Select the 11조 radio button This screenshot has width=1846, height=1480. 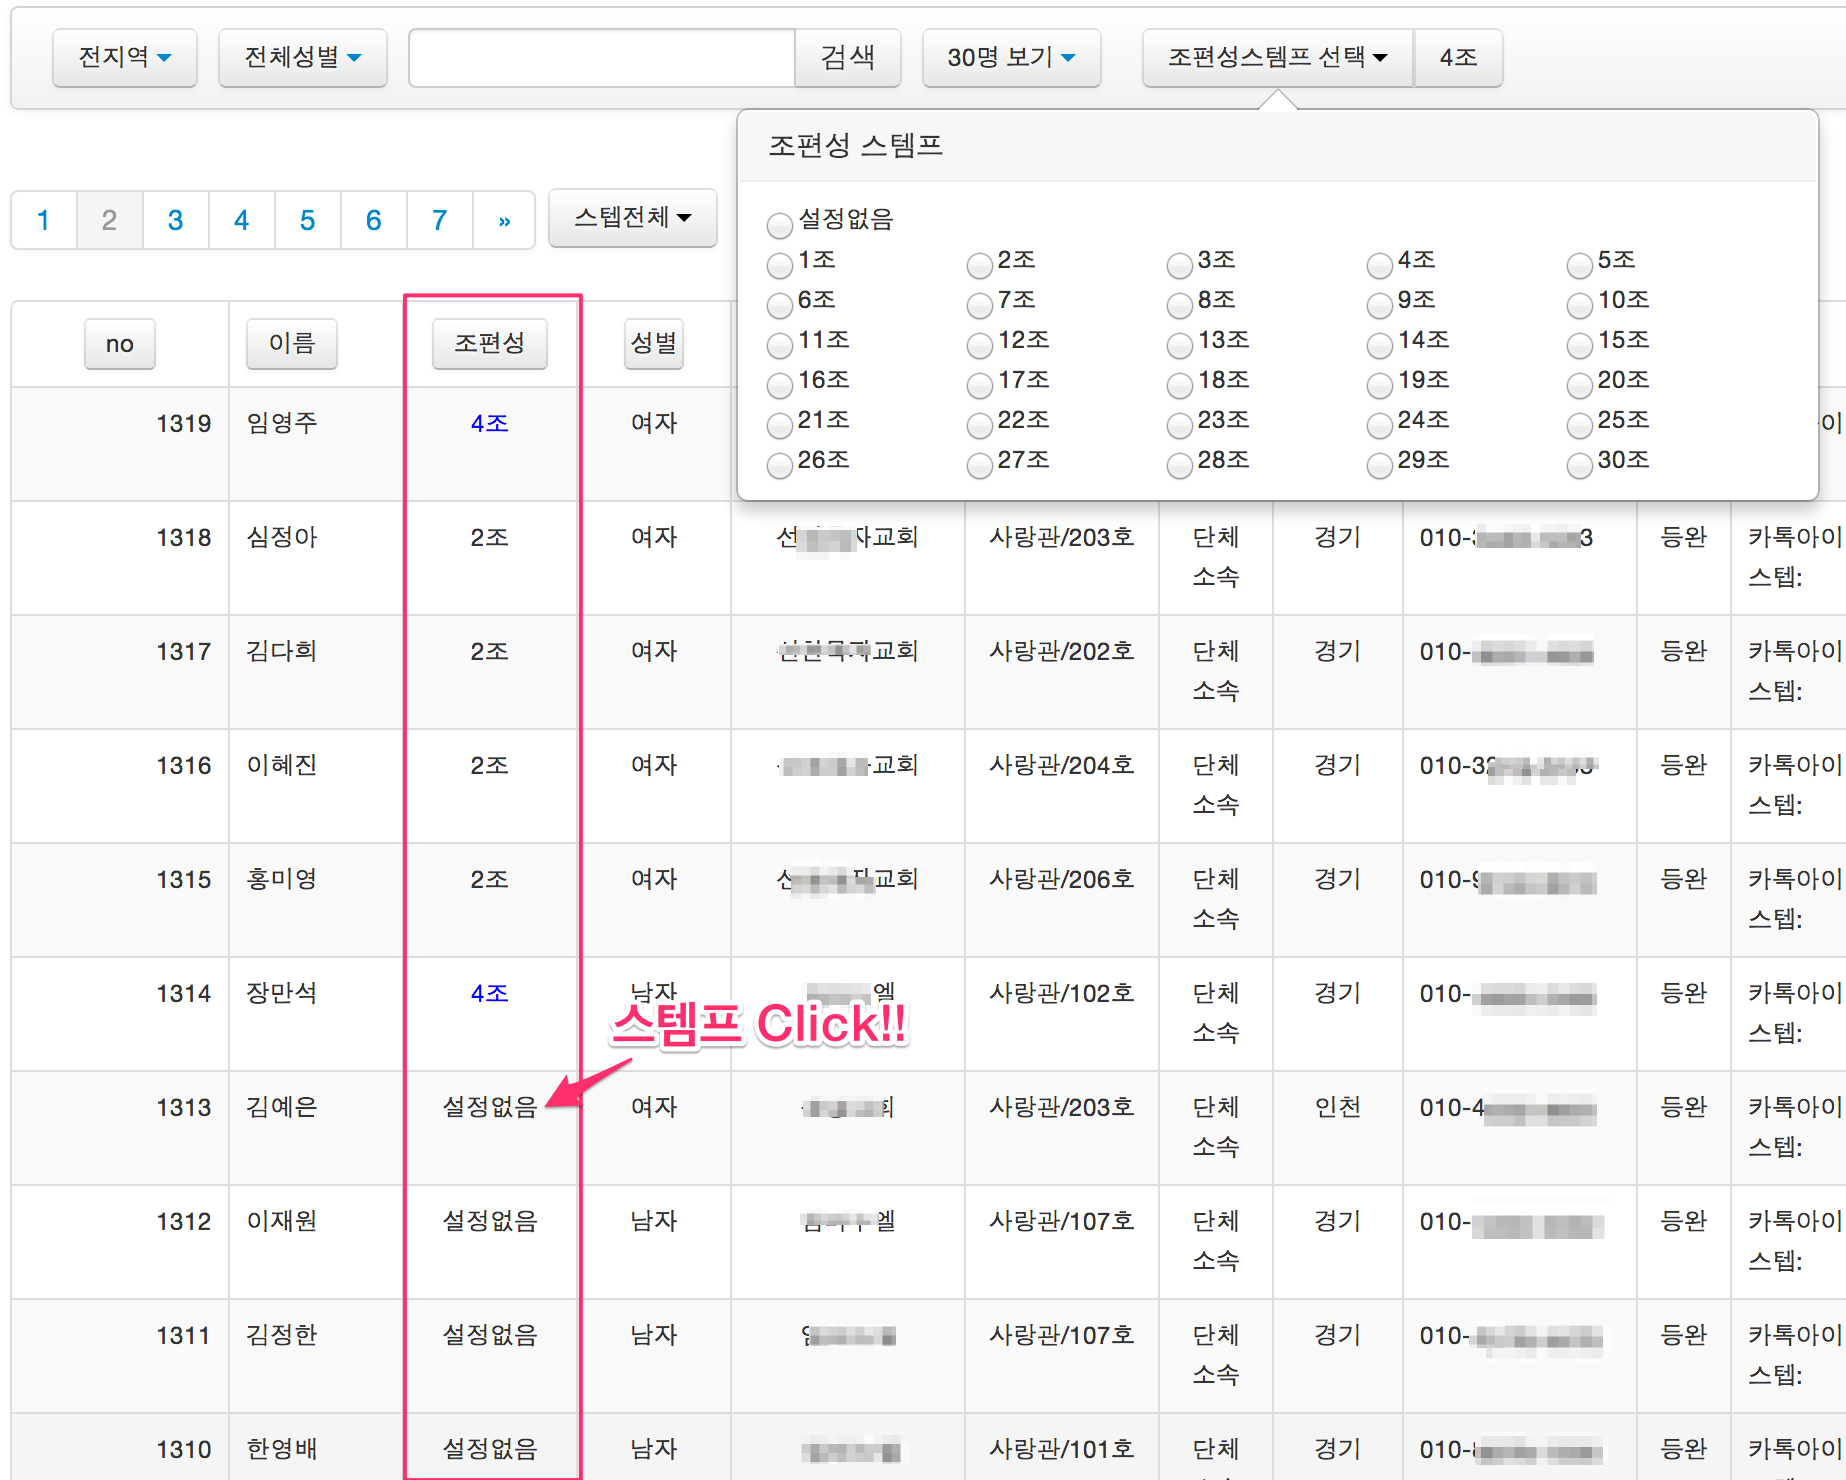780,345
